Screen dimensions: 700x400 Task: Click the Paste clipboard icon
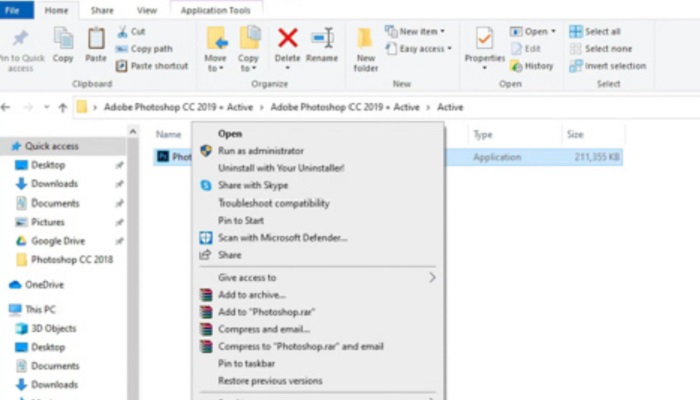click(96, 38)
